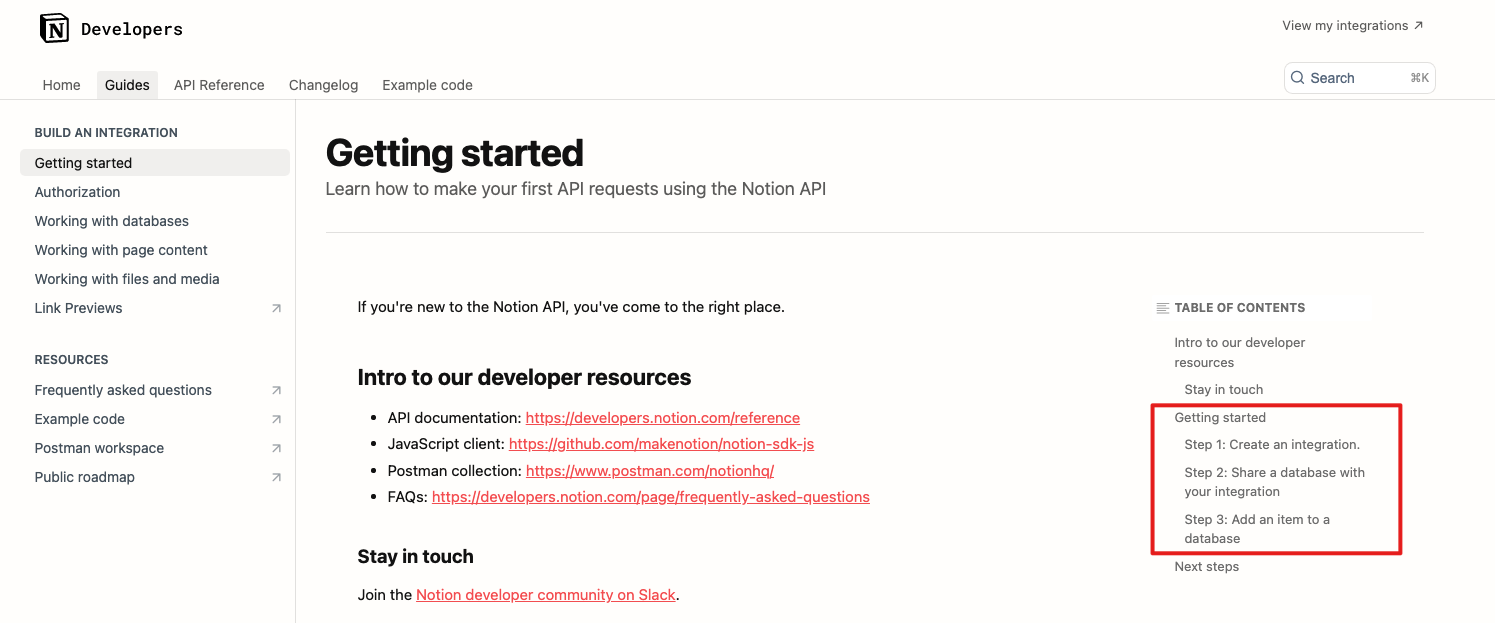Follow the Notion developer community on Slack link
Screen dimensions: 1495x623
pos(545,595)
